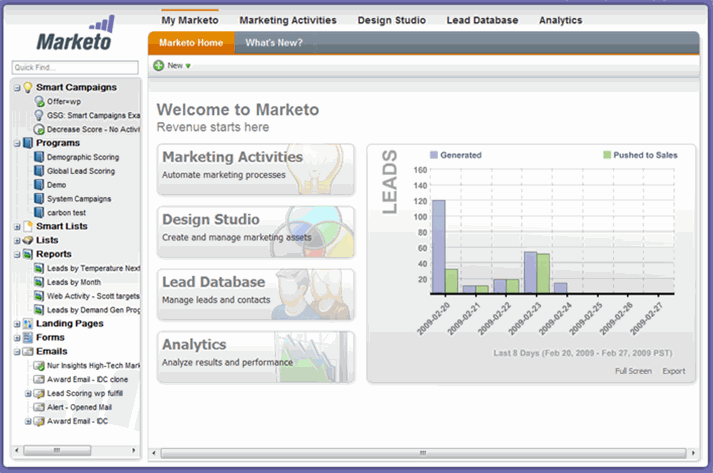The width and height of the screenshot is (713, 473).
Task: Expand the Smart Lists tree node
Action: [x=17, y=227]
